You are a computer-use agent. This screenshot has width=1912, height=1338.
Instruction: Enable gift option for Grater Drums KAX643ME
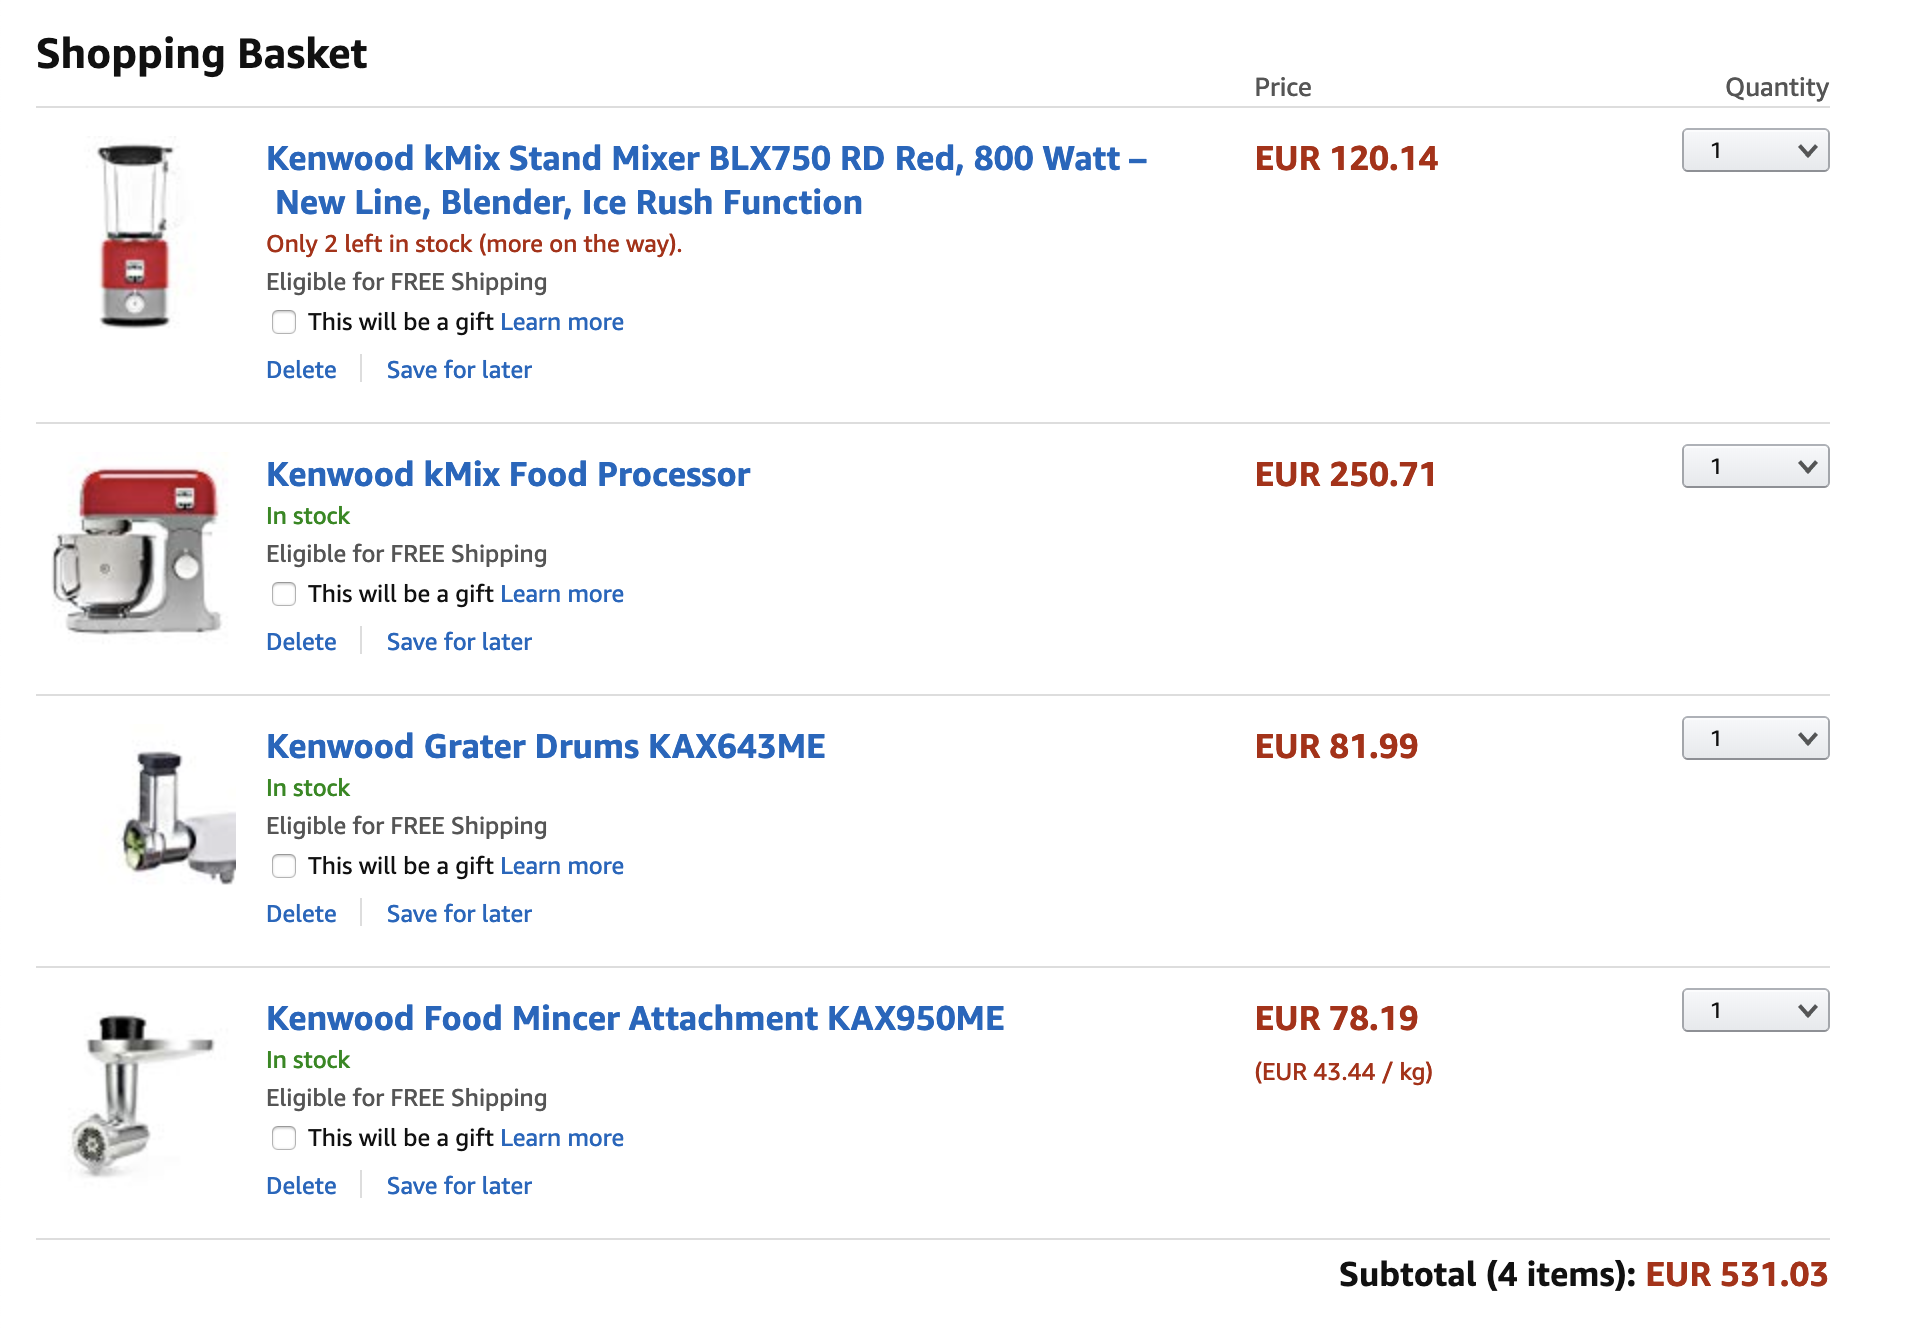click(284, 866)
